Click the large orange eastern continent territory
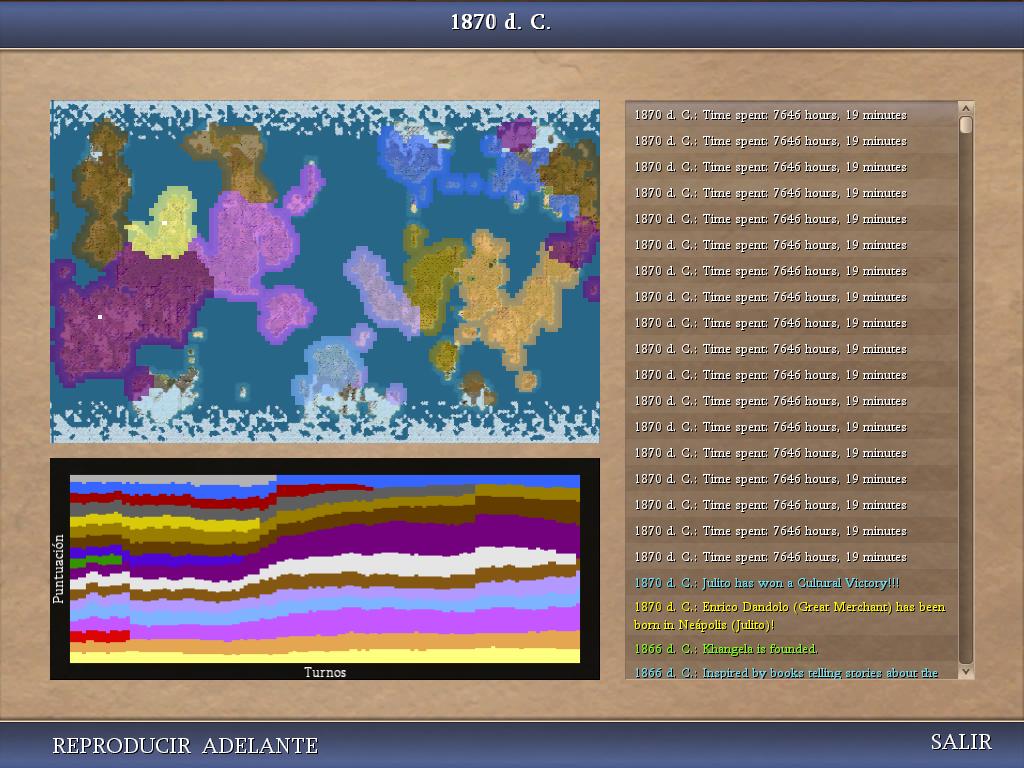 click(500, 290)
